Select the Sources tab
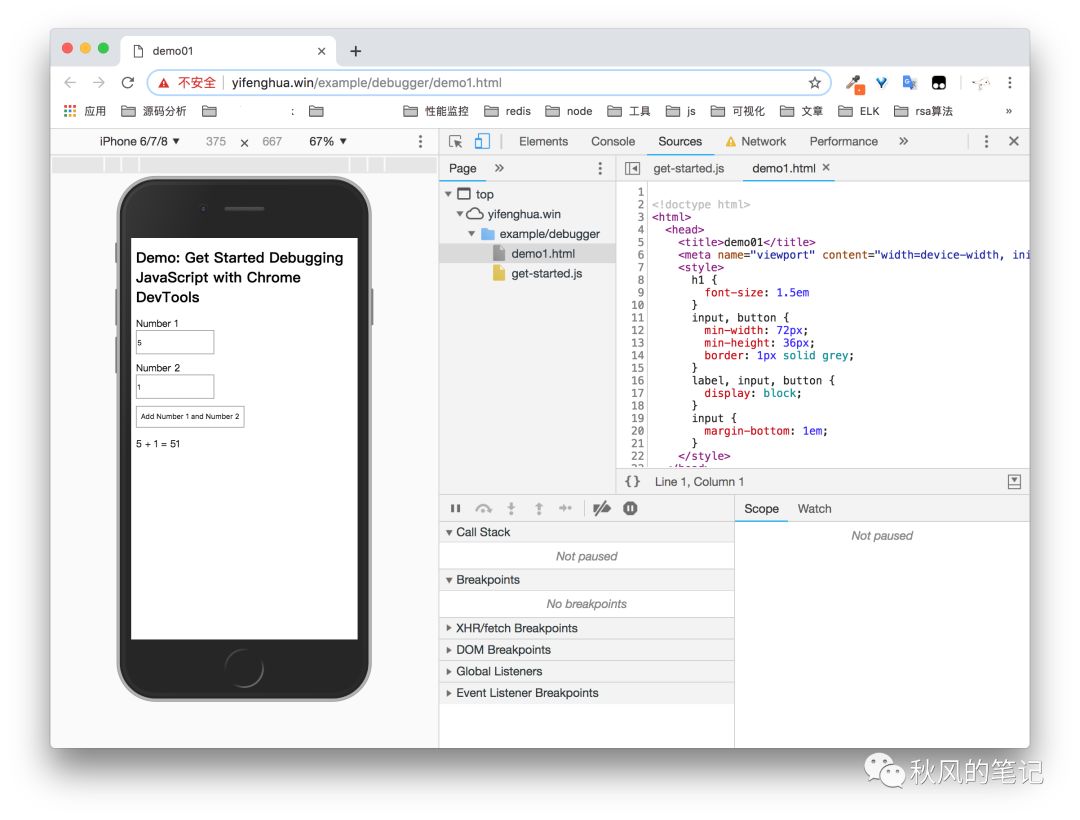1080x820 pixels. (680, 141)
